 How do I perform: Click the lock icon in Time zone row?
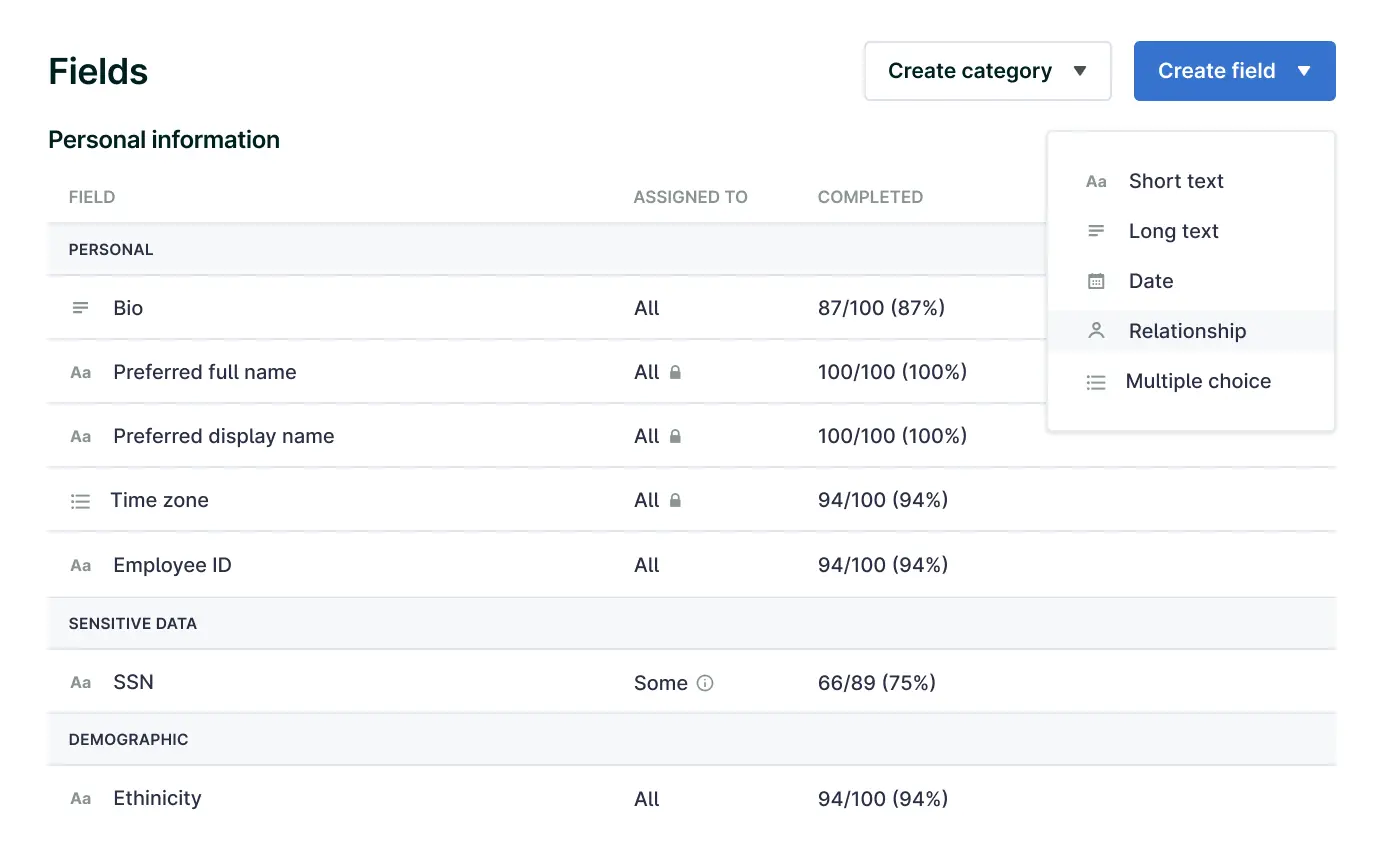[675, 501]
